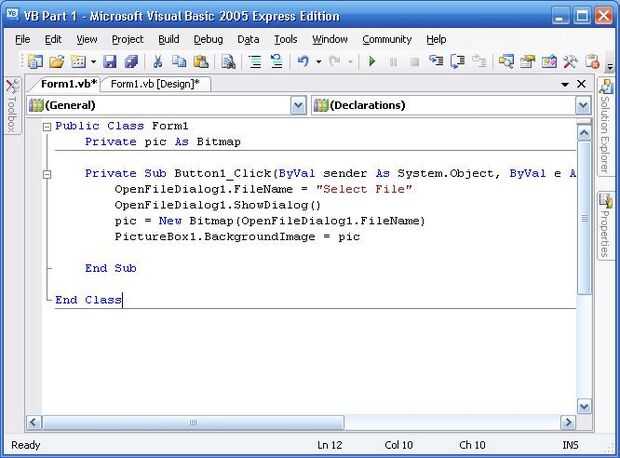Screen dimensions: 620x458
Task: Click the Paste toolbar icon
Action: (x=201, y=62)
